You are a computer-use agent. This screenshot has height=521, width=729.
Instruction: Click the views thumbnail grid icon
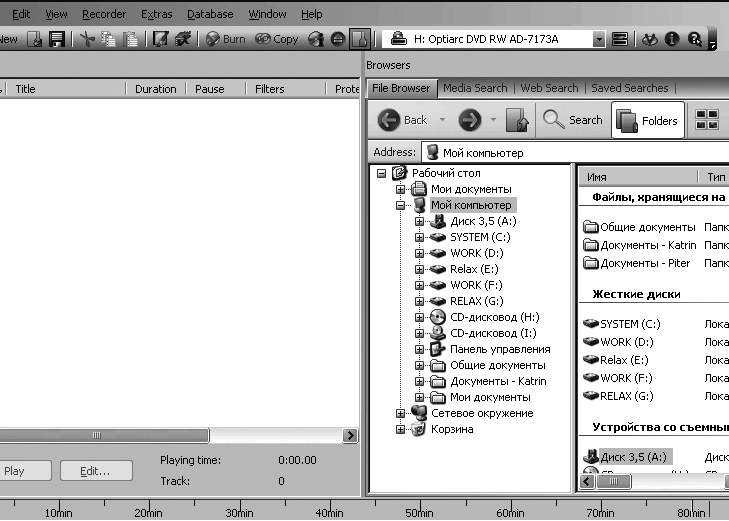point(707,120)
